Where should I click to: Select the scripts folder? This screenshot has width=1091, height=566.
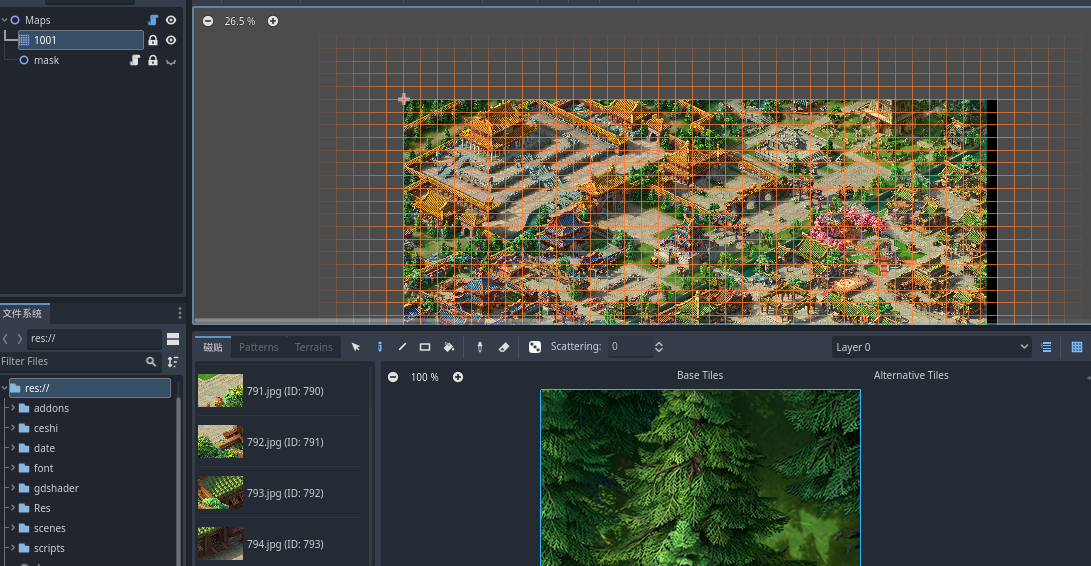click(49, 549)
